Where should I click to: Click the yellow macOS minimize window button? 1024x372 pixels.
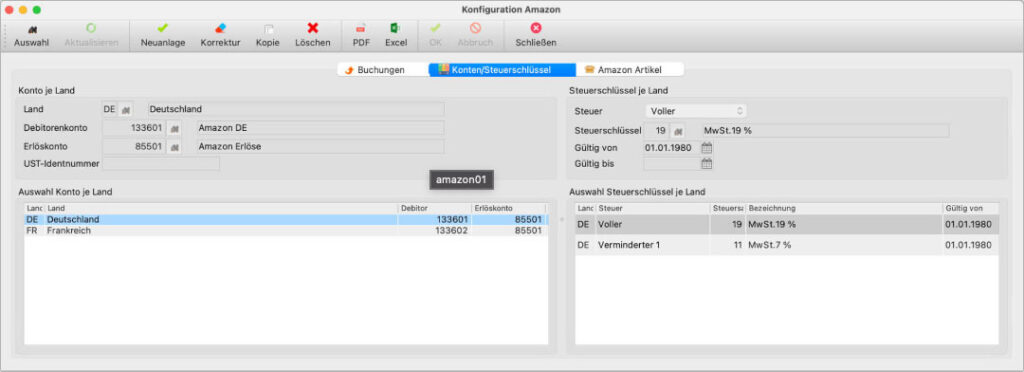[23, 10]
